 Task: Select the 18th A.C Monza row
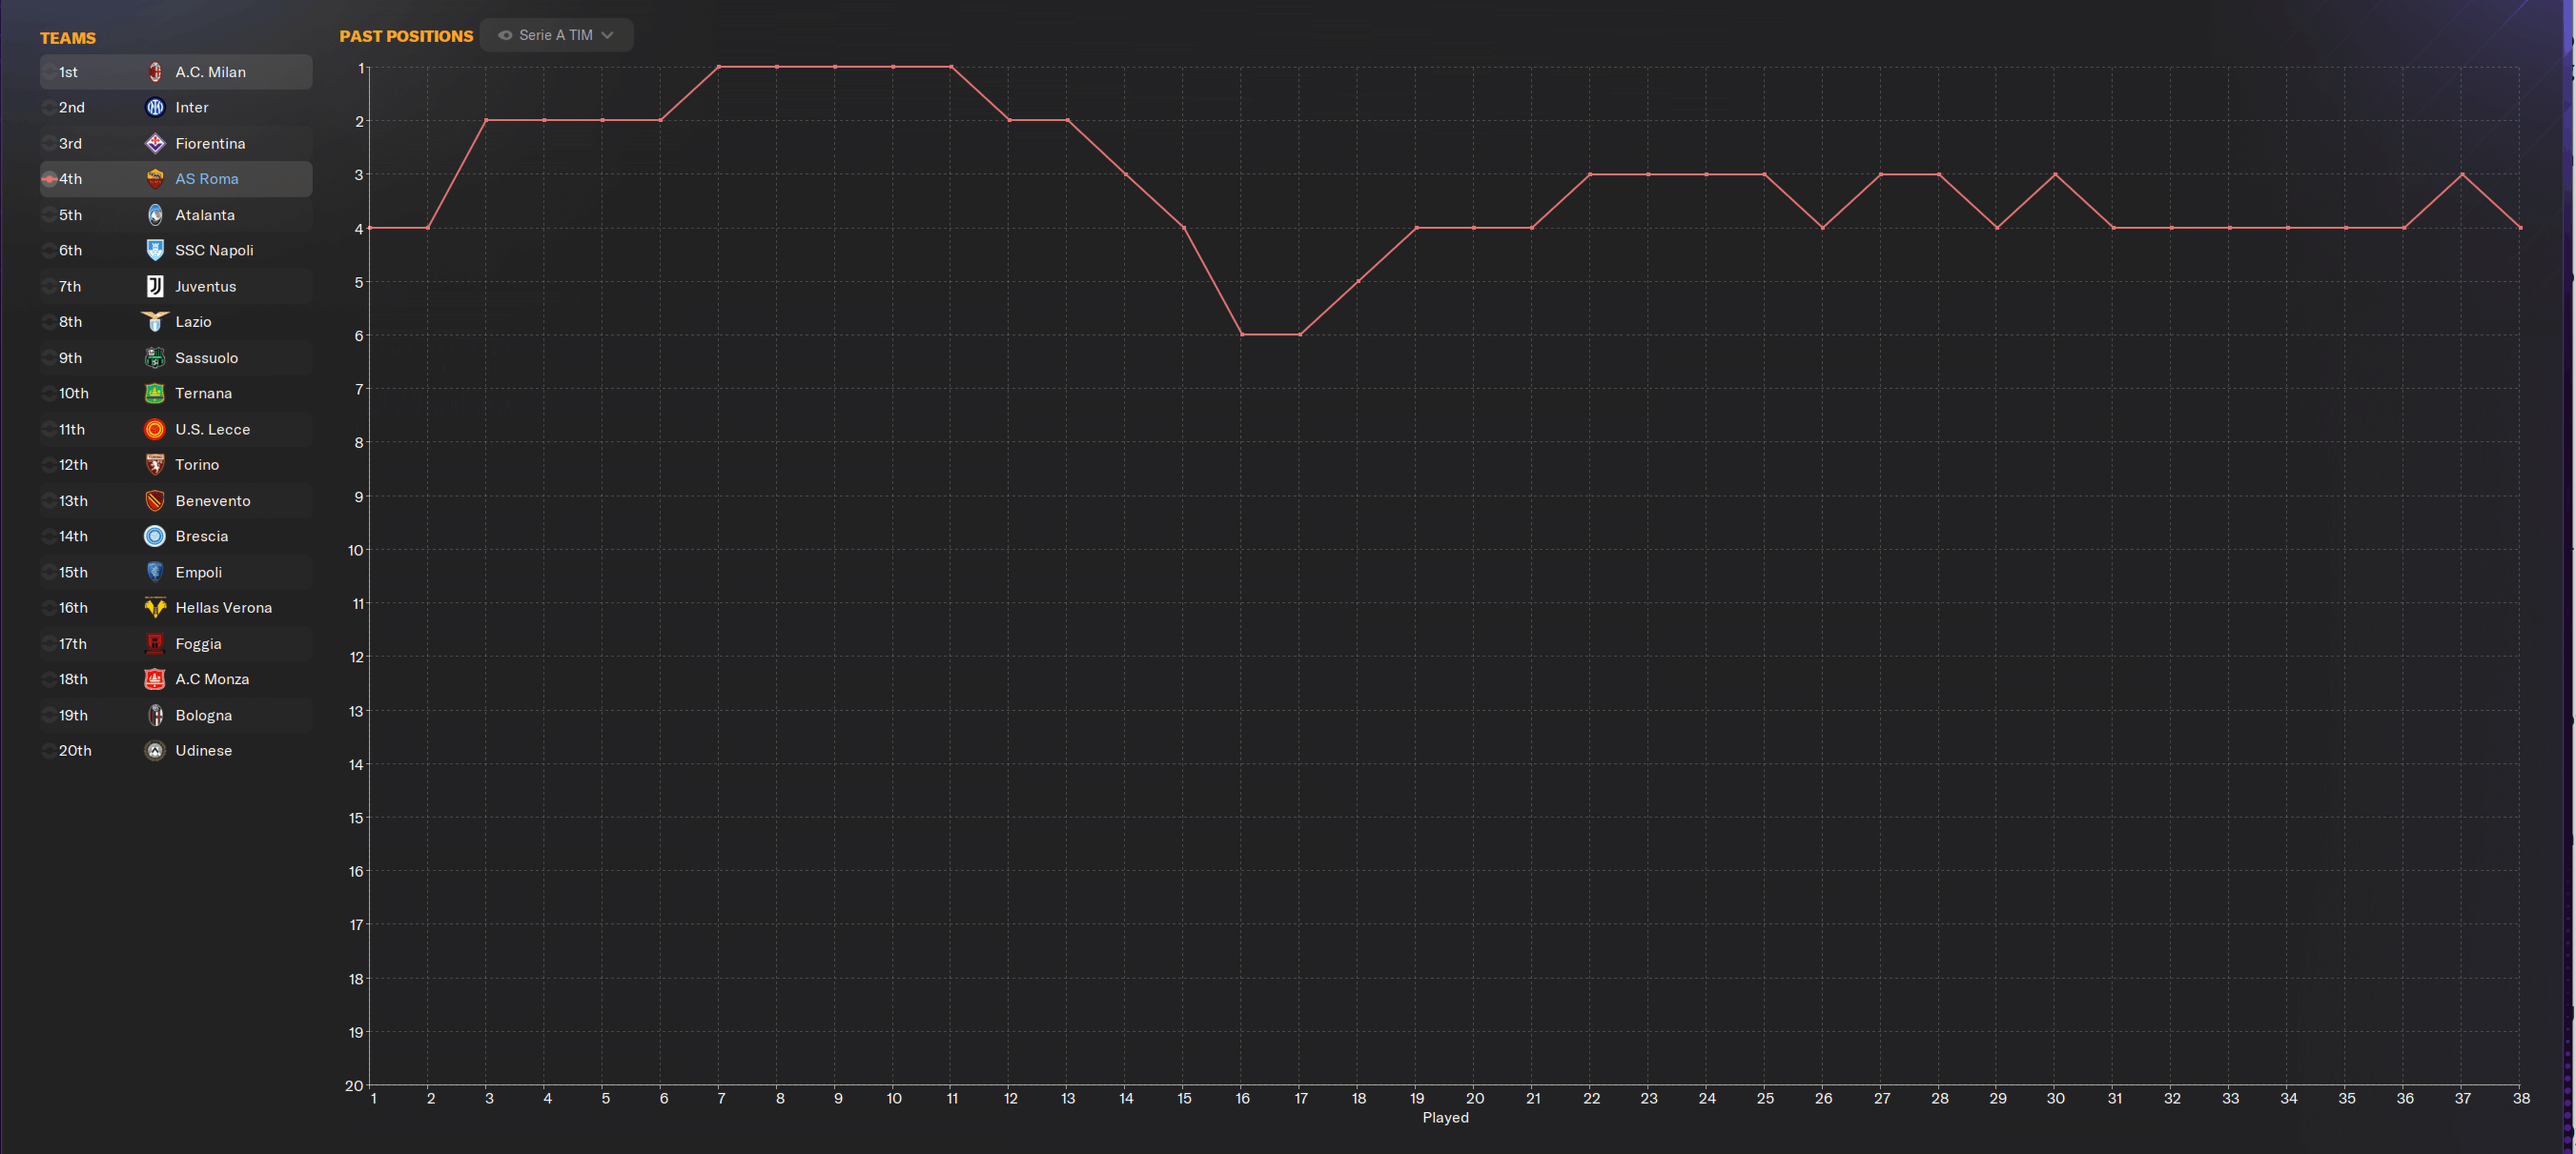[176, 679]
